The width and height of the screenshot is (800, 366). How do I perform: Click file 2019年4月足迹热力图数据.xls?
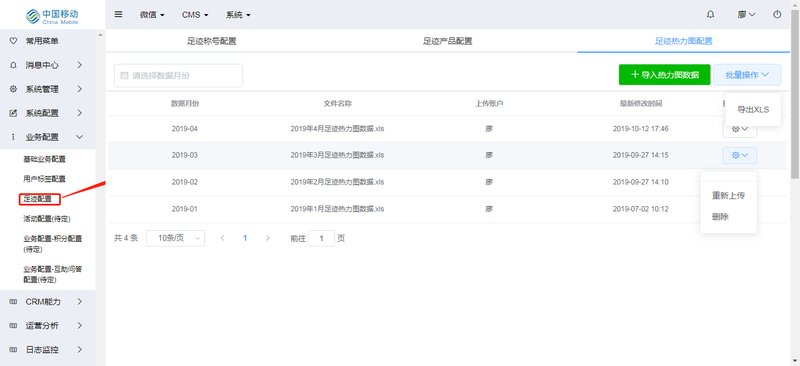(337, 129)
